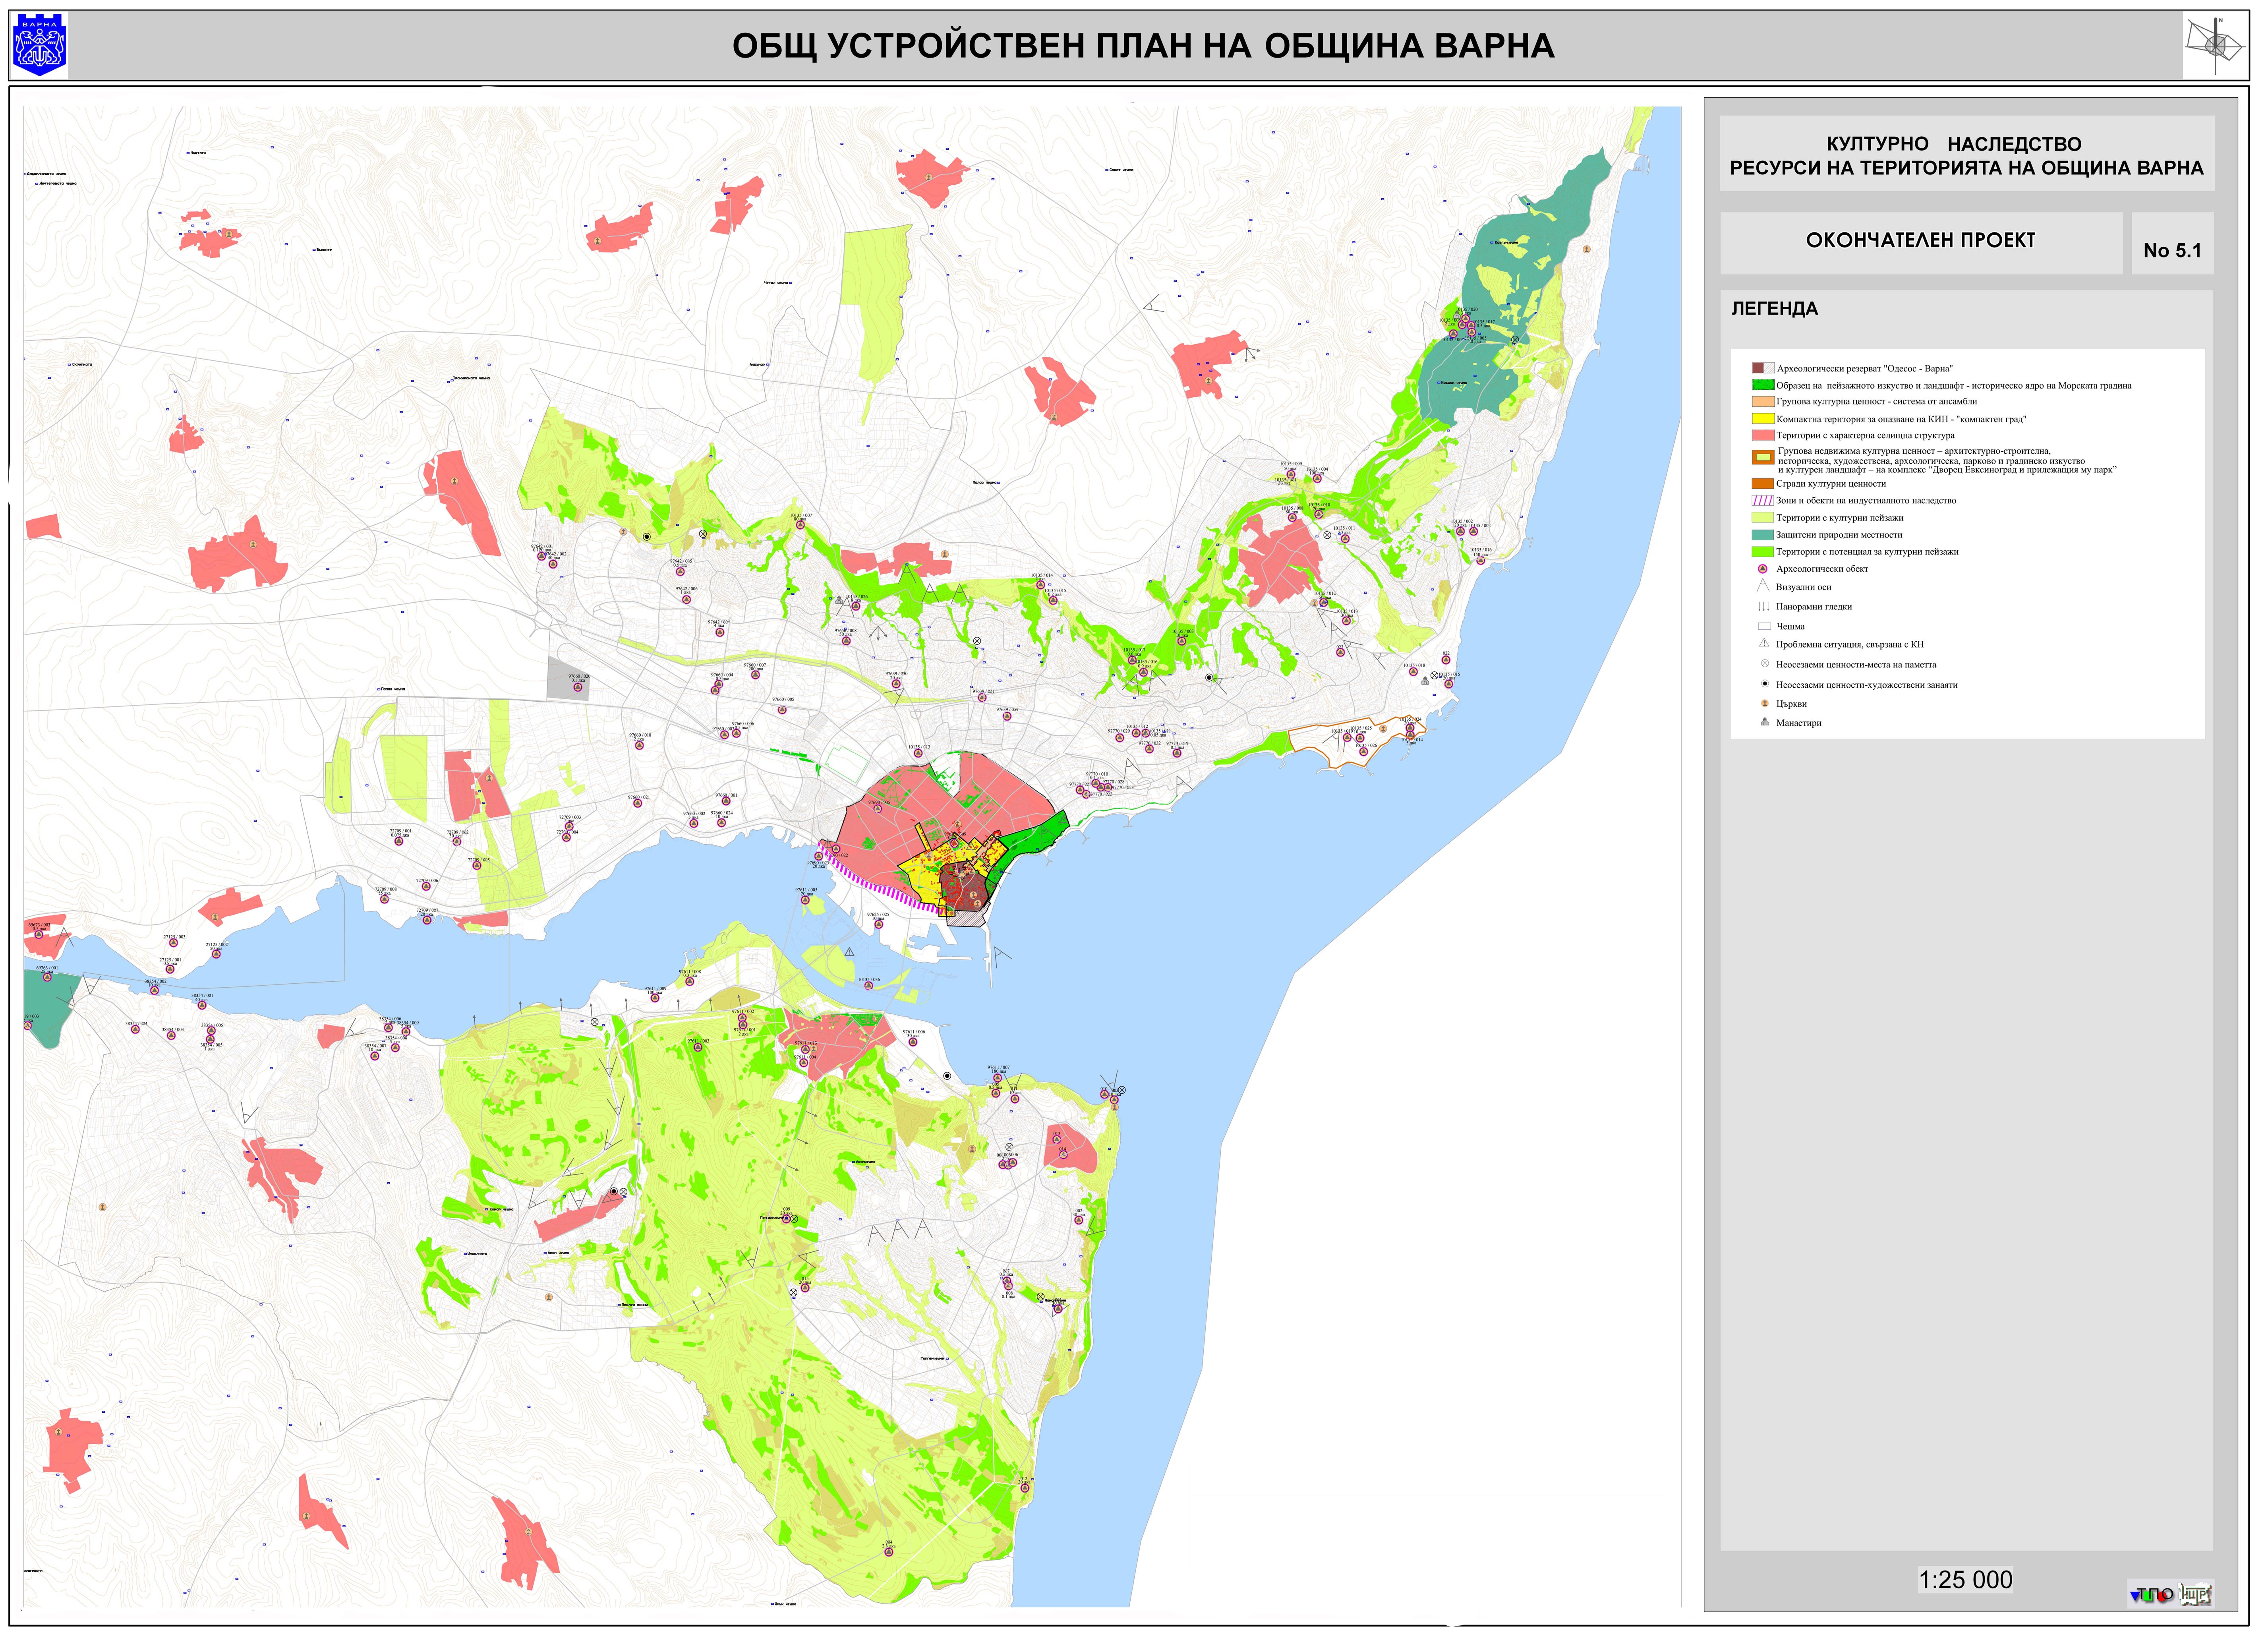
Task: Click the text Неосезаеми ценности-места на паметта
Action: tap(1856, 665)
